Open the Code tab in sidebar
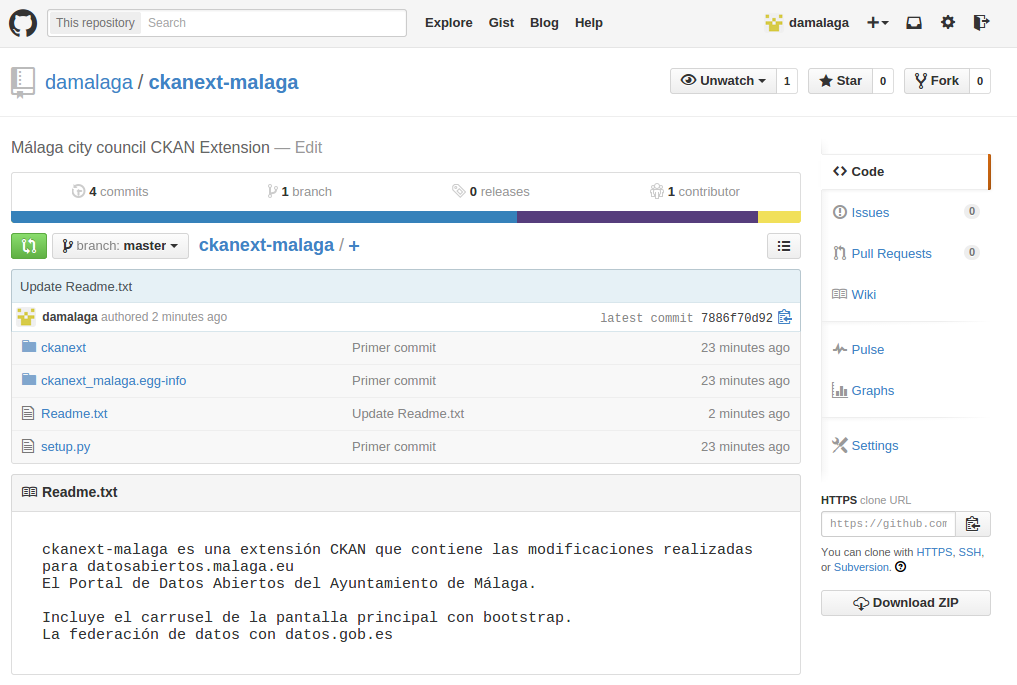The image size is (1017, 685). pos(905,172)
